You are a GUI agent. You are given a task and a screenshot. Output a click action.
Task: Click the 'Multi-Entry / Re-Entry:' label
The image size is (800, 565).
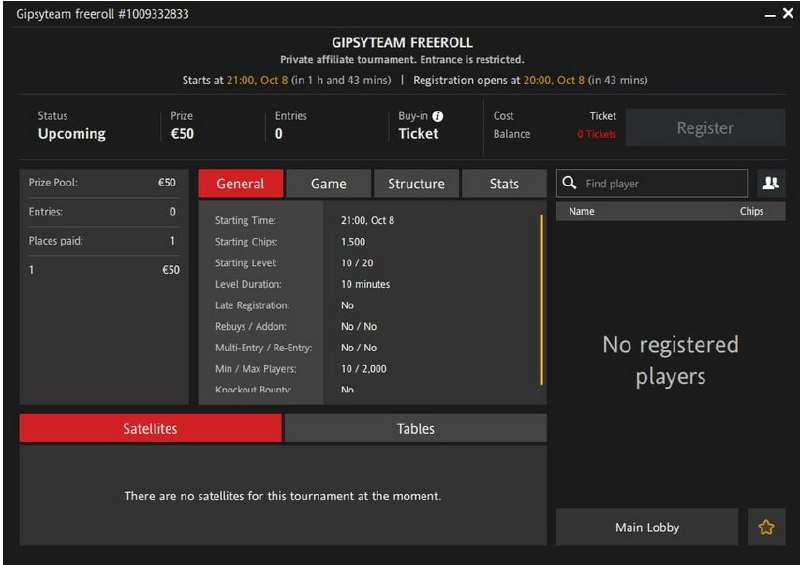coord(263,348)
